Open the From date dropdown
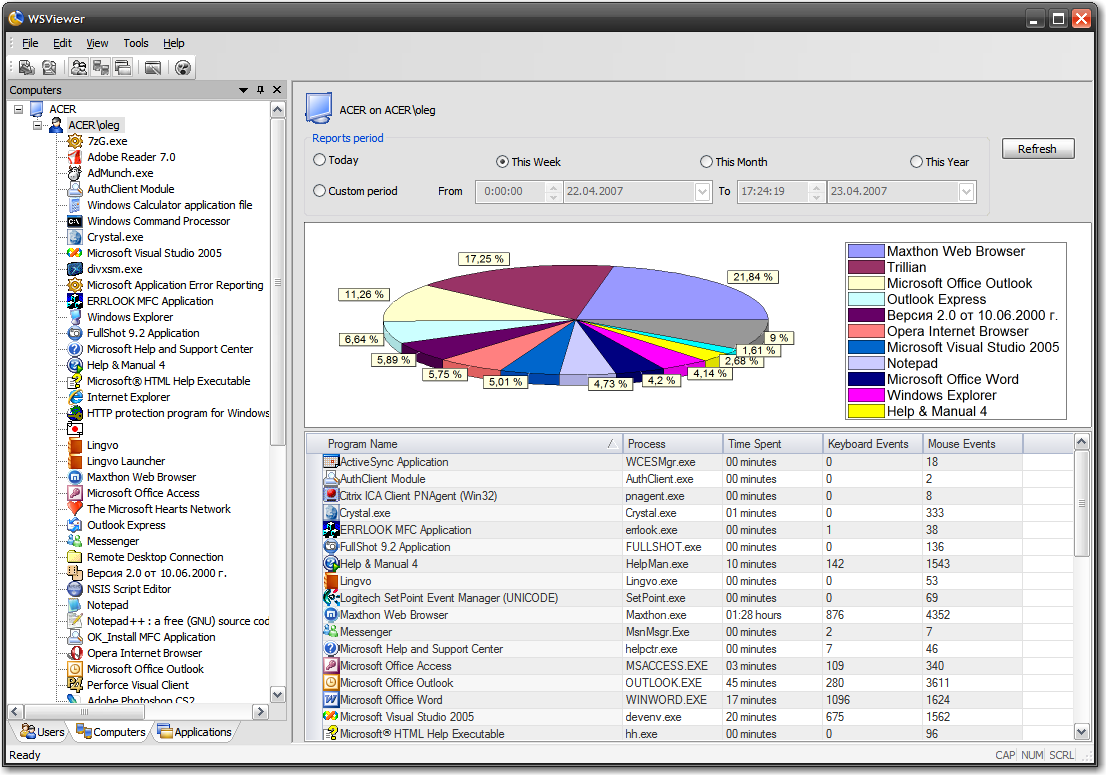 pyautogui.click(x=702, y=192)
